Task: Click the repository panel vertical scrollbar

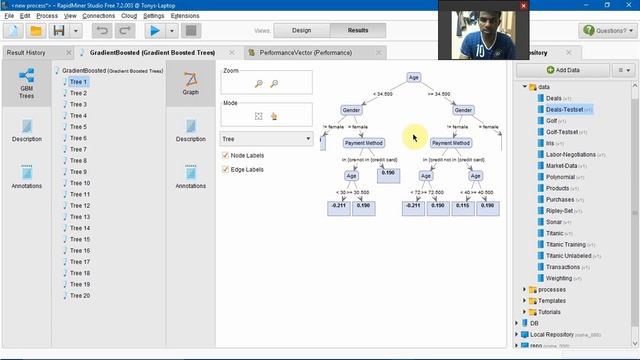Action: (x=635, y=213)
